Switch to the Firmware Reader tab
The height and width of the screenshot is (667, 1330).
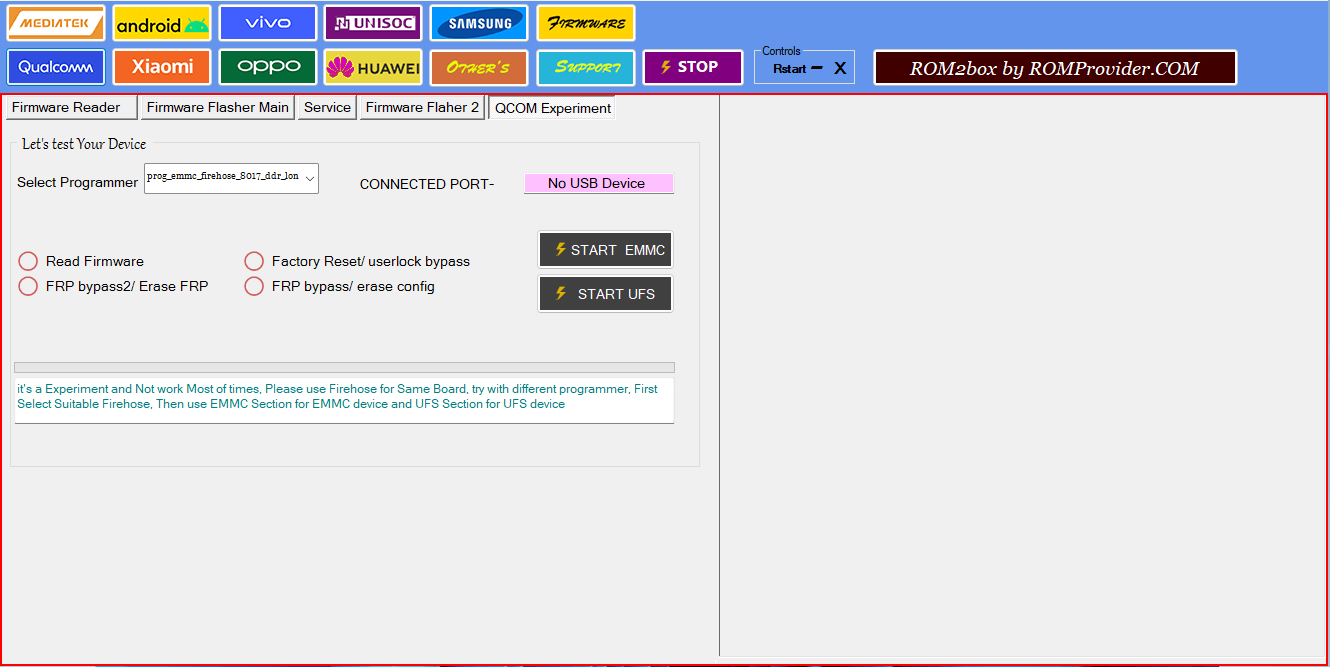(68, 106)
